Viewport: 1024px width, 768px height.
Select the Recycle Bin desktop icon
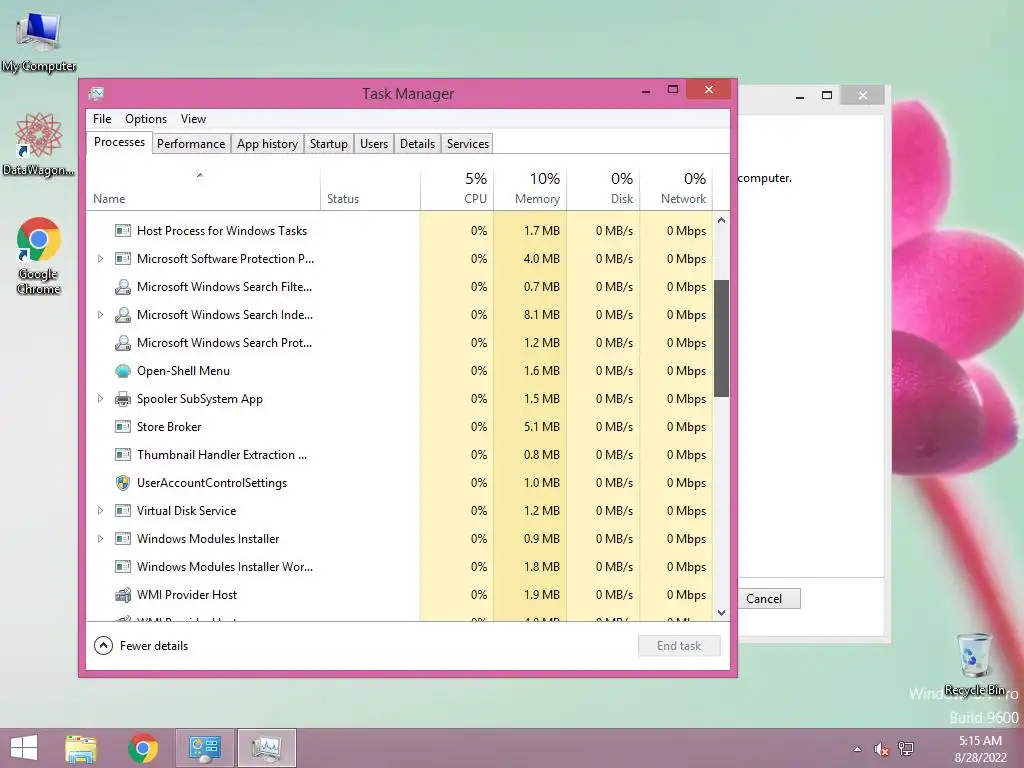(x=974, y=664)
